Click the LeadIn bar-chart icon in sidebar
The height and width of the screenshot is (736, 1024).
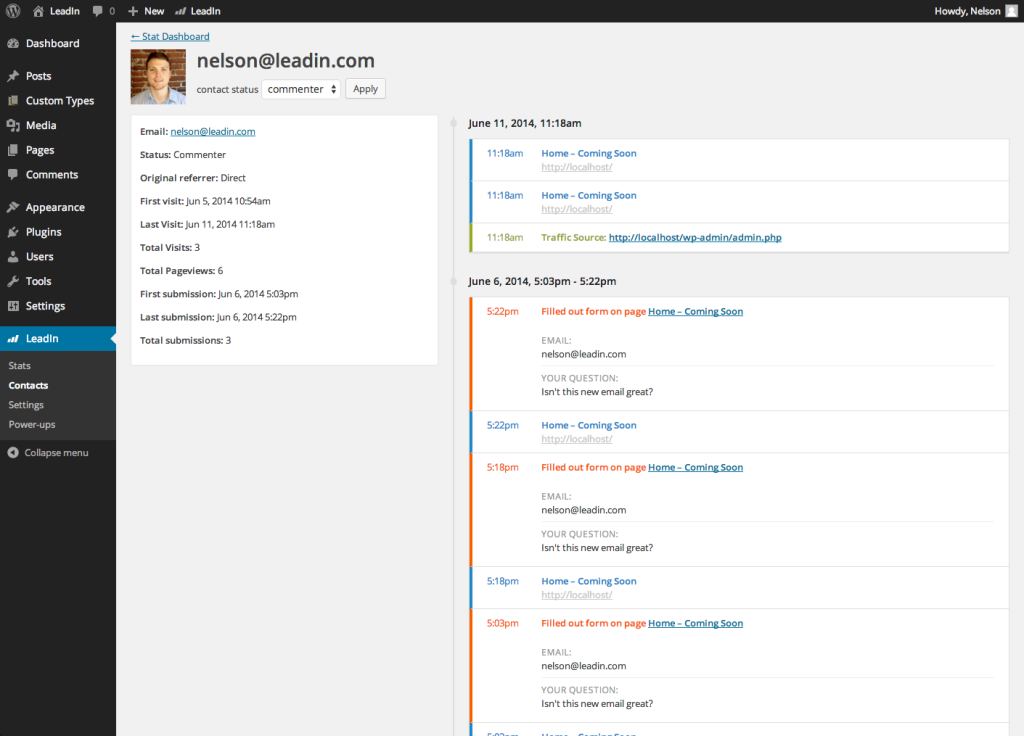pyautogui.click(x=13, y=338)
